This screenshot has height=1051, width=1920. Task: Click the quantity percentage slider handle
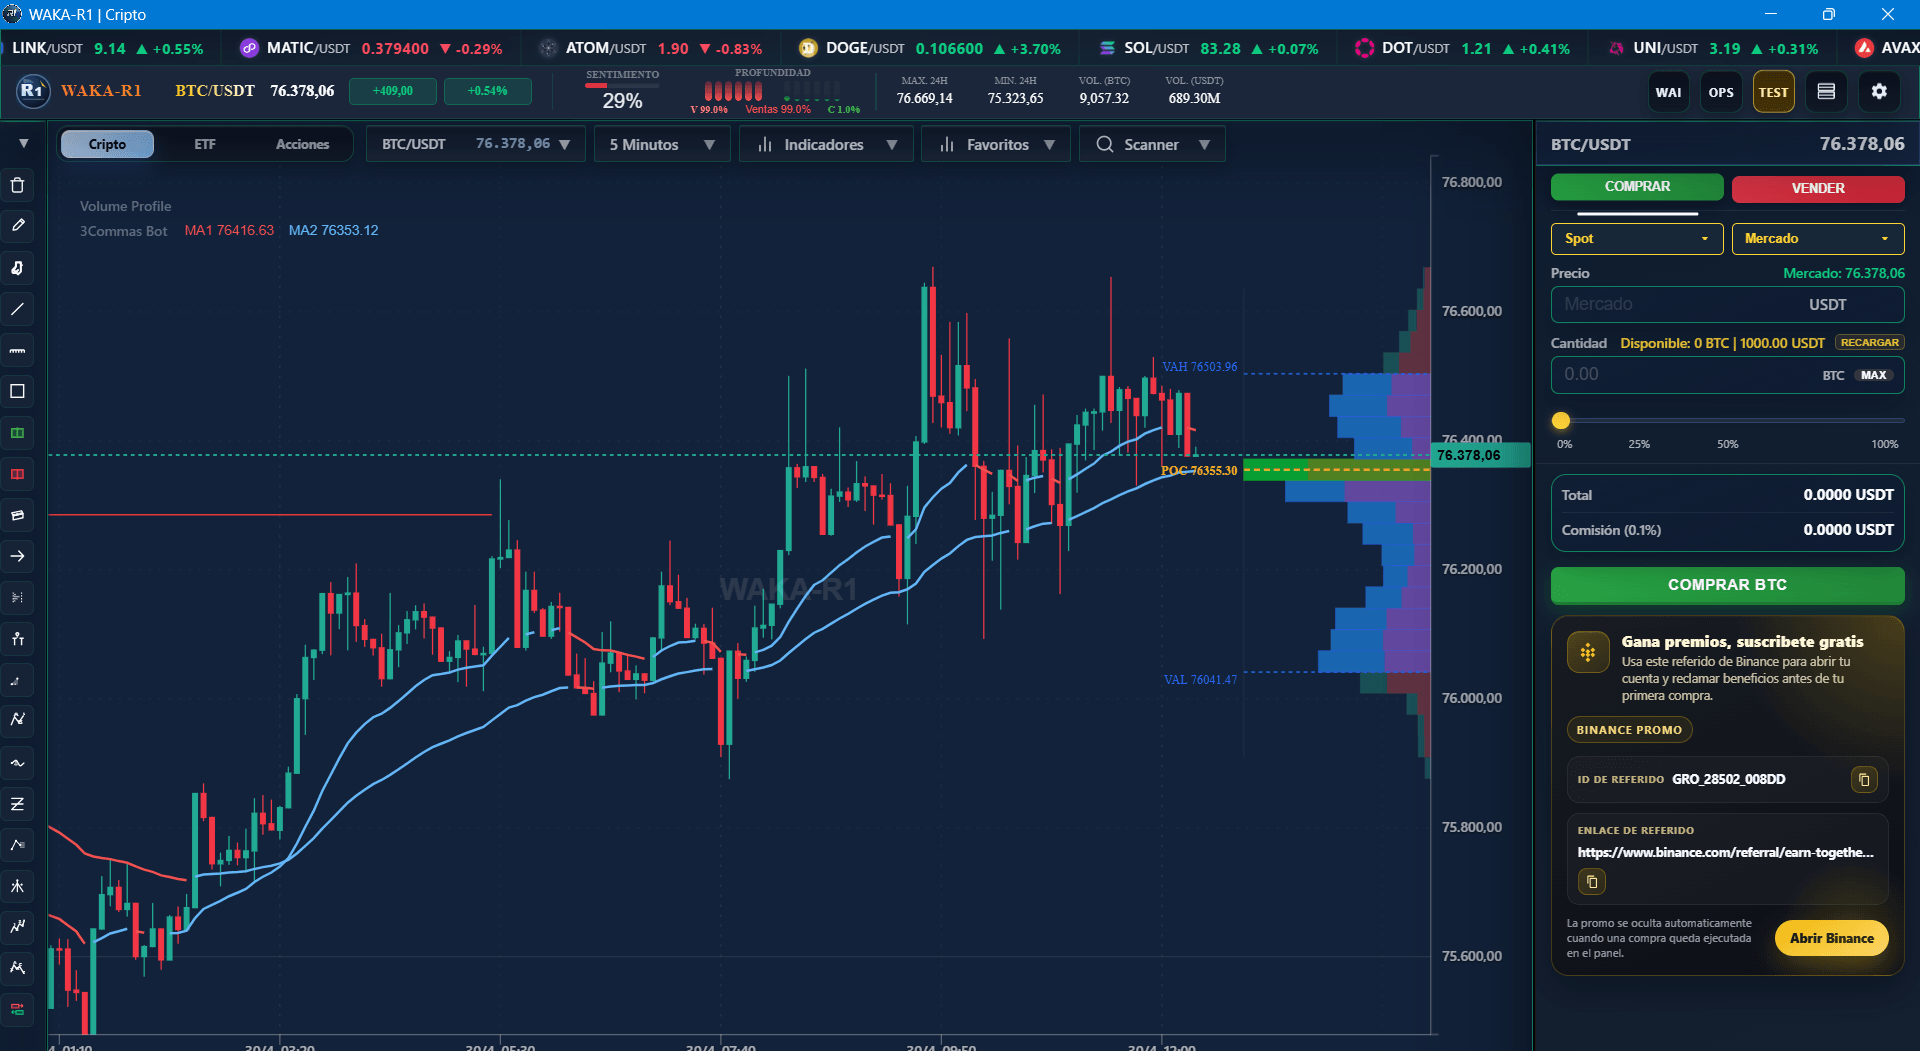click(x=1561, y=420)
